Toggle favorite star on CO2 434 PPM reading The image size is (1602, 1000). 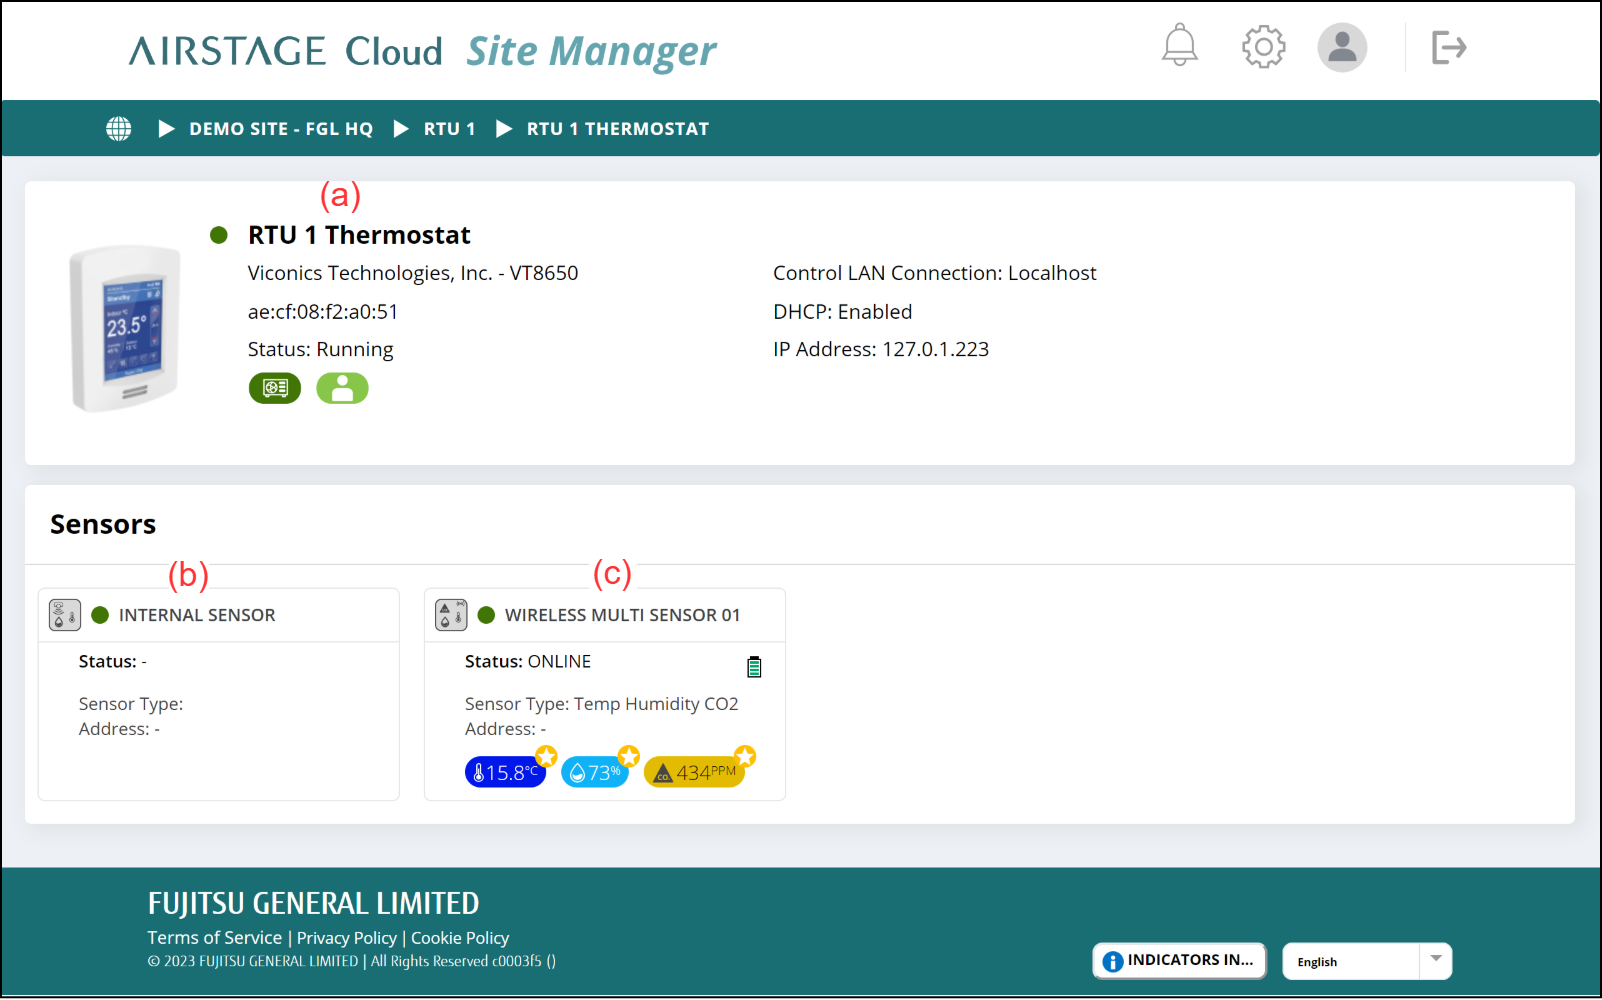pyautogui.click(x=745, y=756)
